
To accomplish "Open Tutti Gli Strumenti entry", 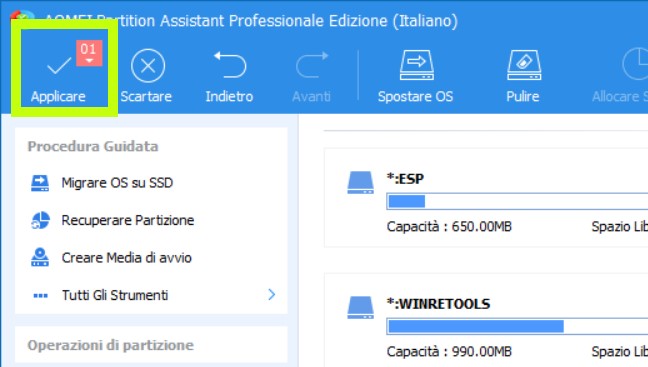I will [x=151, y=295].
